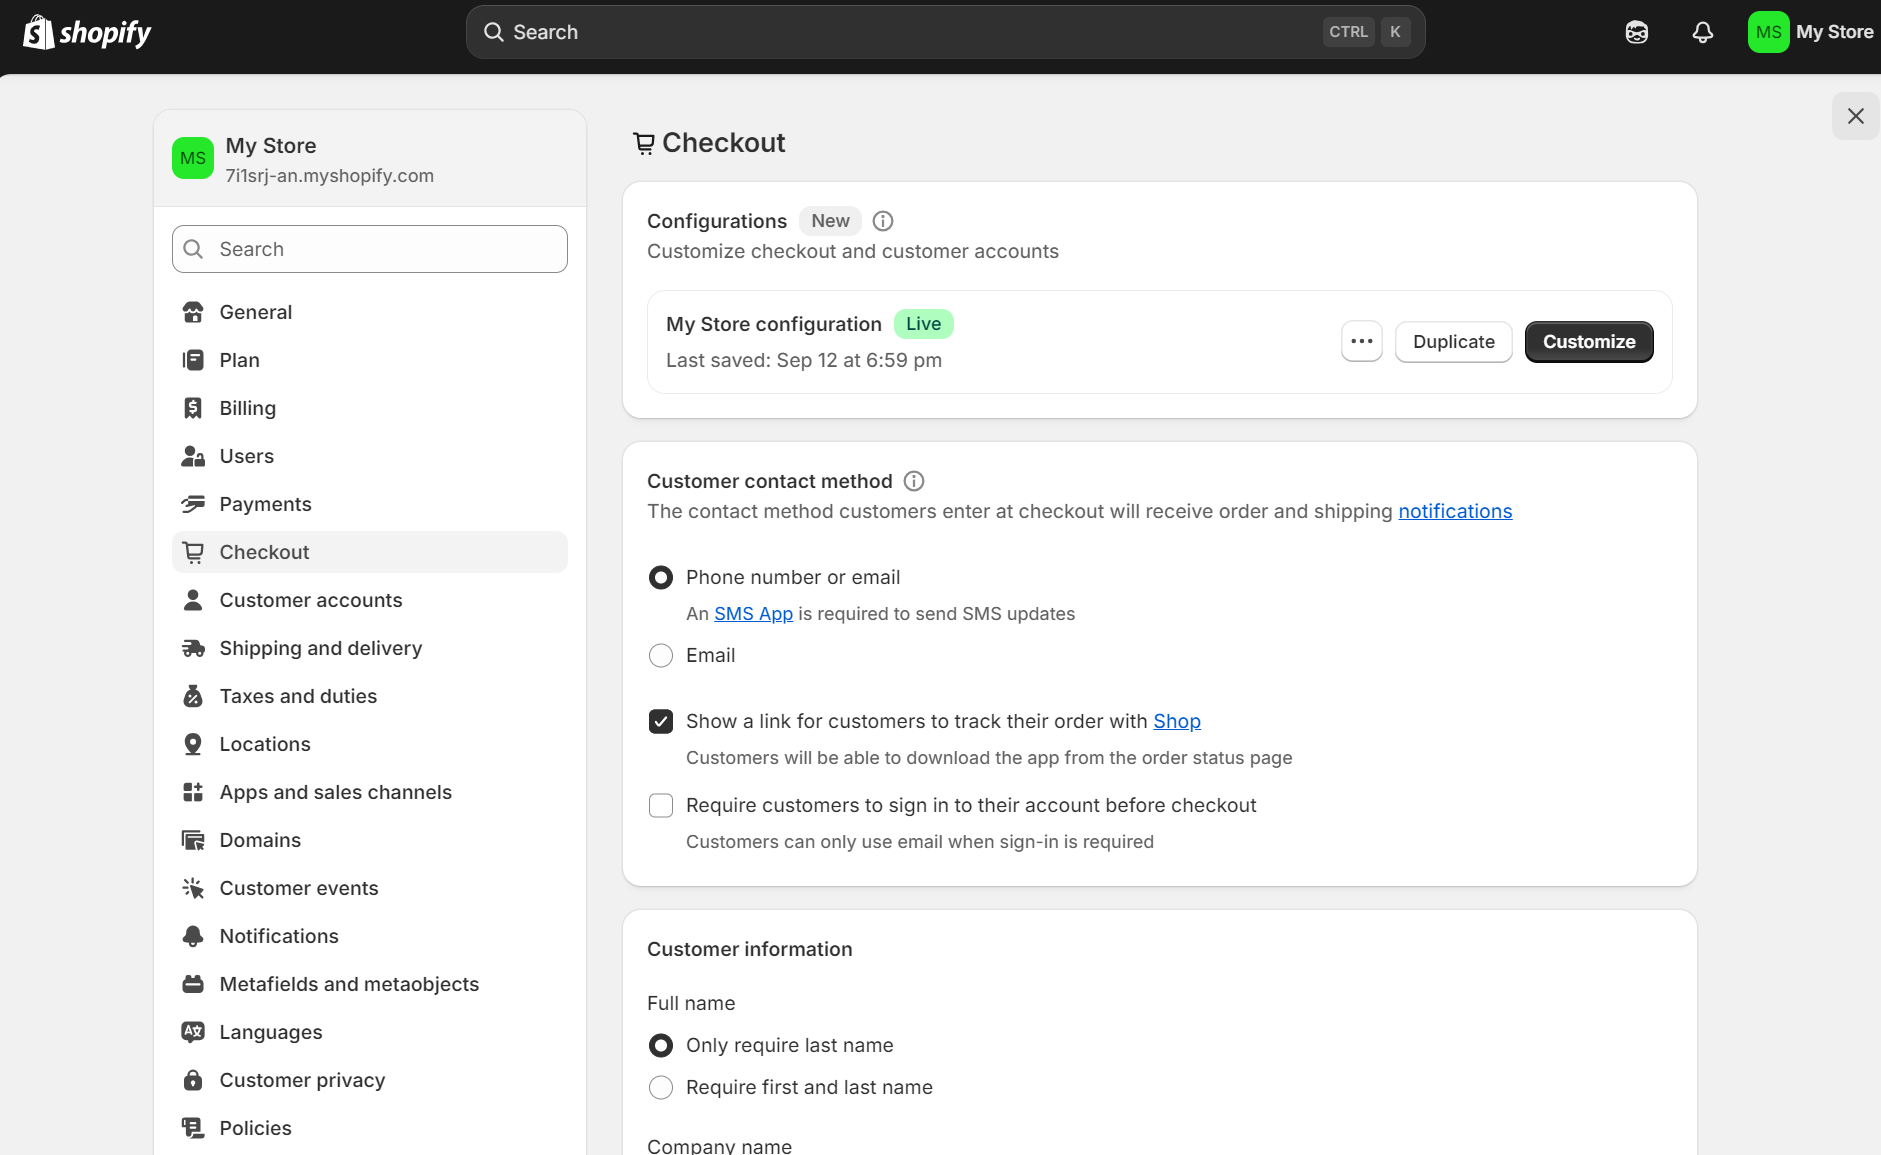Click the Domains icon in sidebar
This screenshot has height=1155, width=1881.
[193, 840]
